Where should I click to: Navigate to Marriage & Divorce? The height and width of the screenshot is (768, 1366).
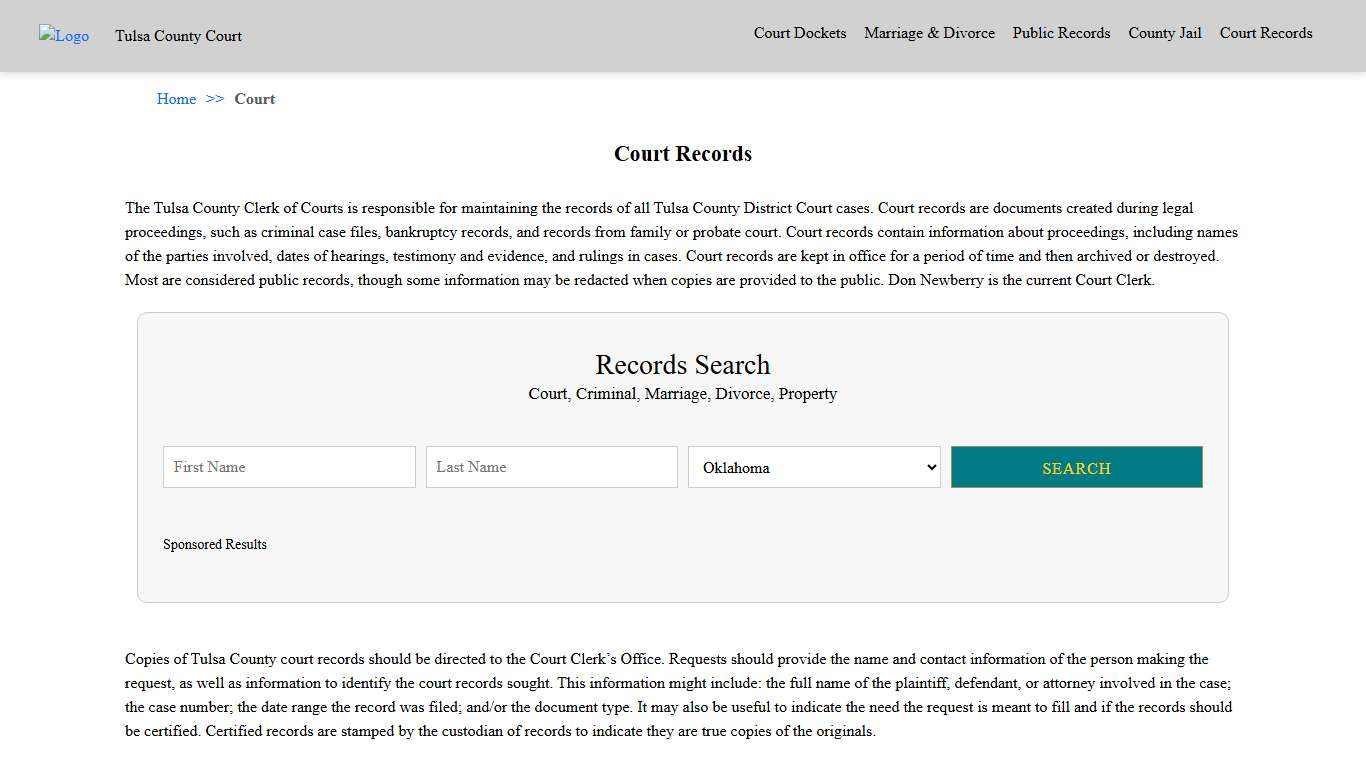click(x=929, y=33)
